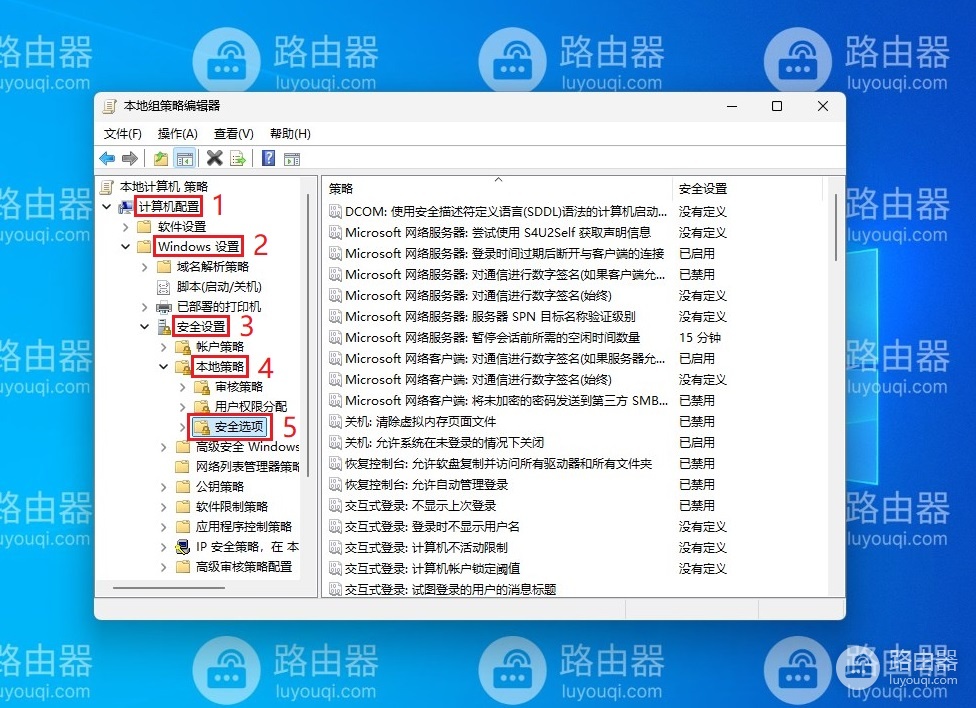The image size is (976, 708).
Task: Click the Help question mark toolbar icon
Action: tap(268, 159)
